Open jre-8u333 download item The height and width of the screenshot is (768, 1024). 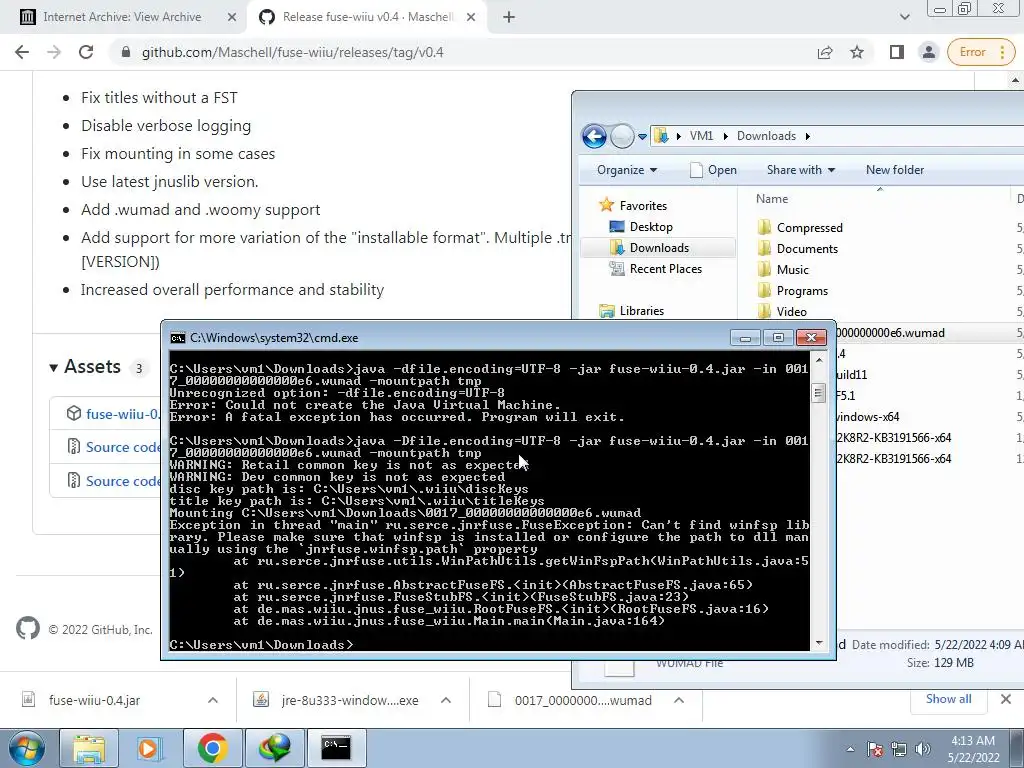click(349, 700)
